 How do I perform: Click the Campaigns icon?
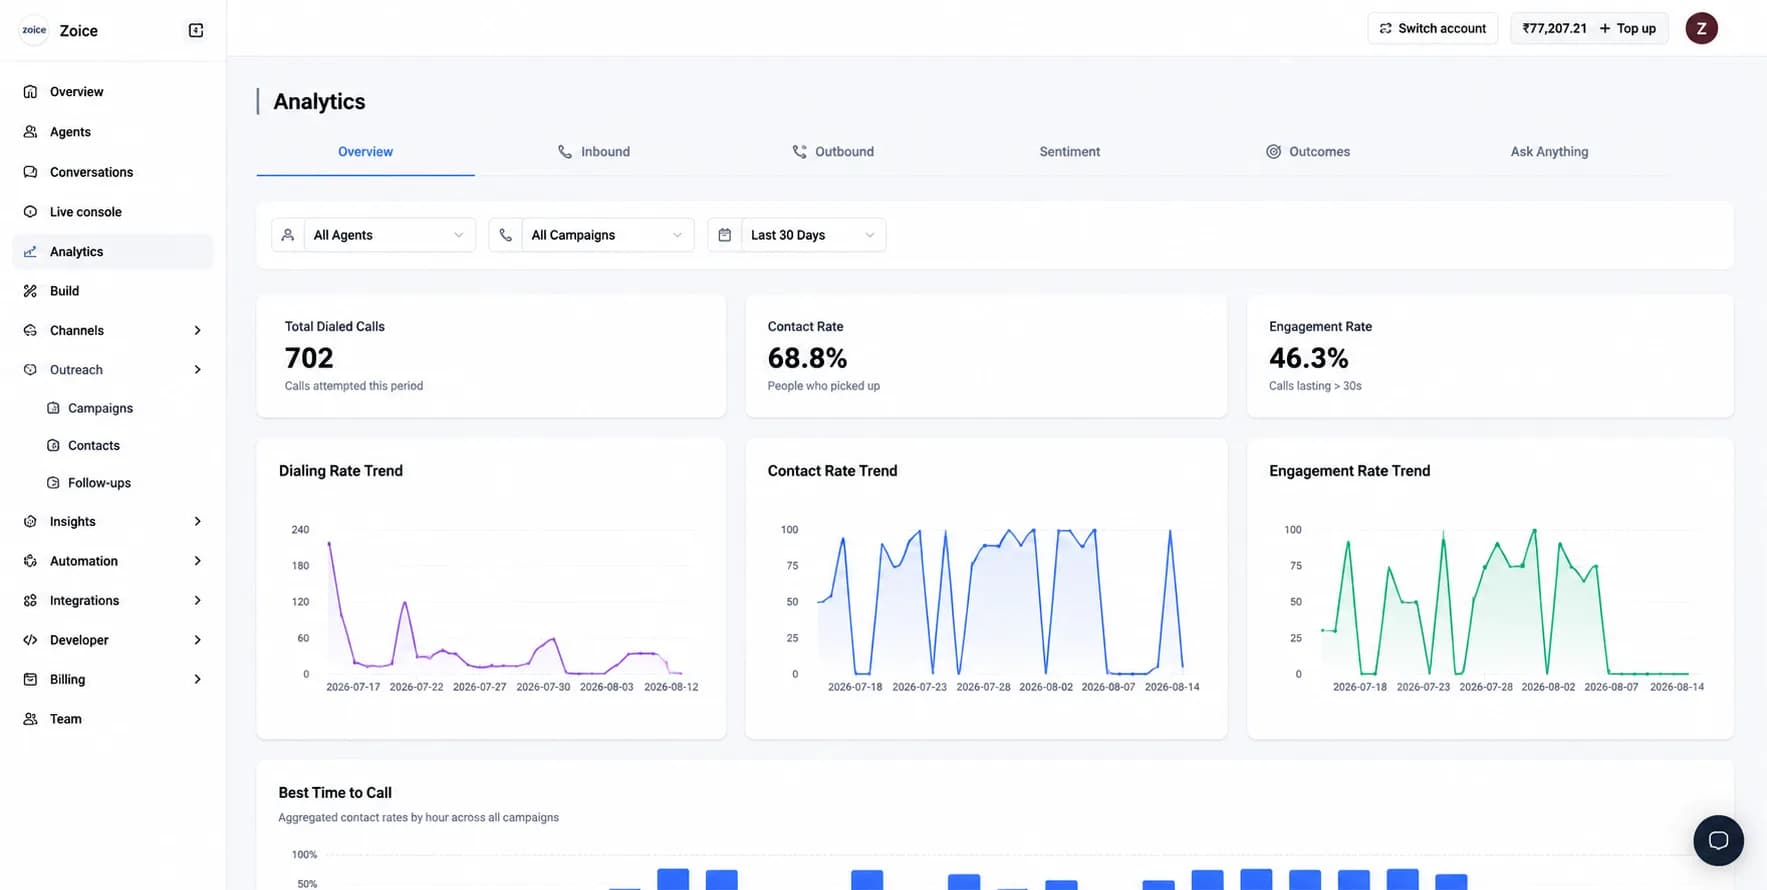click(53, 408)
